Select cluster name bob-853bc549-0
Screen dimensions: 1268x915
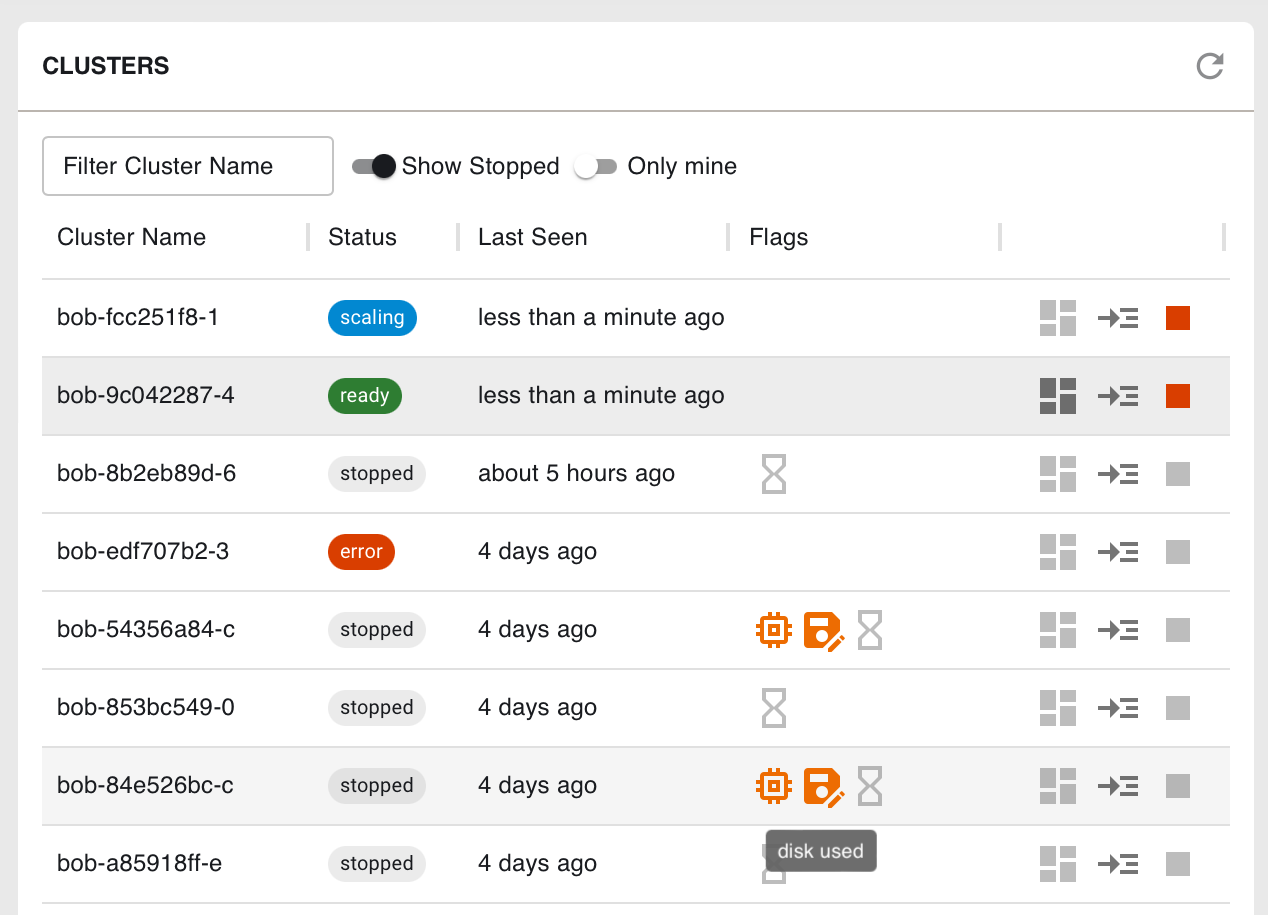[145, 708]
